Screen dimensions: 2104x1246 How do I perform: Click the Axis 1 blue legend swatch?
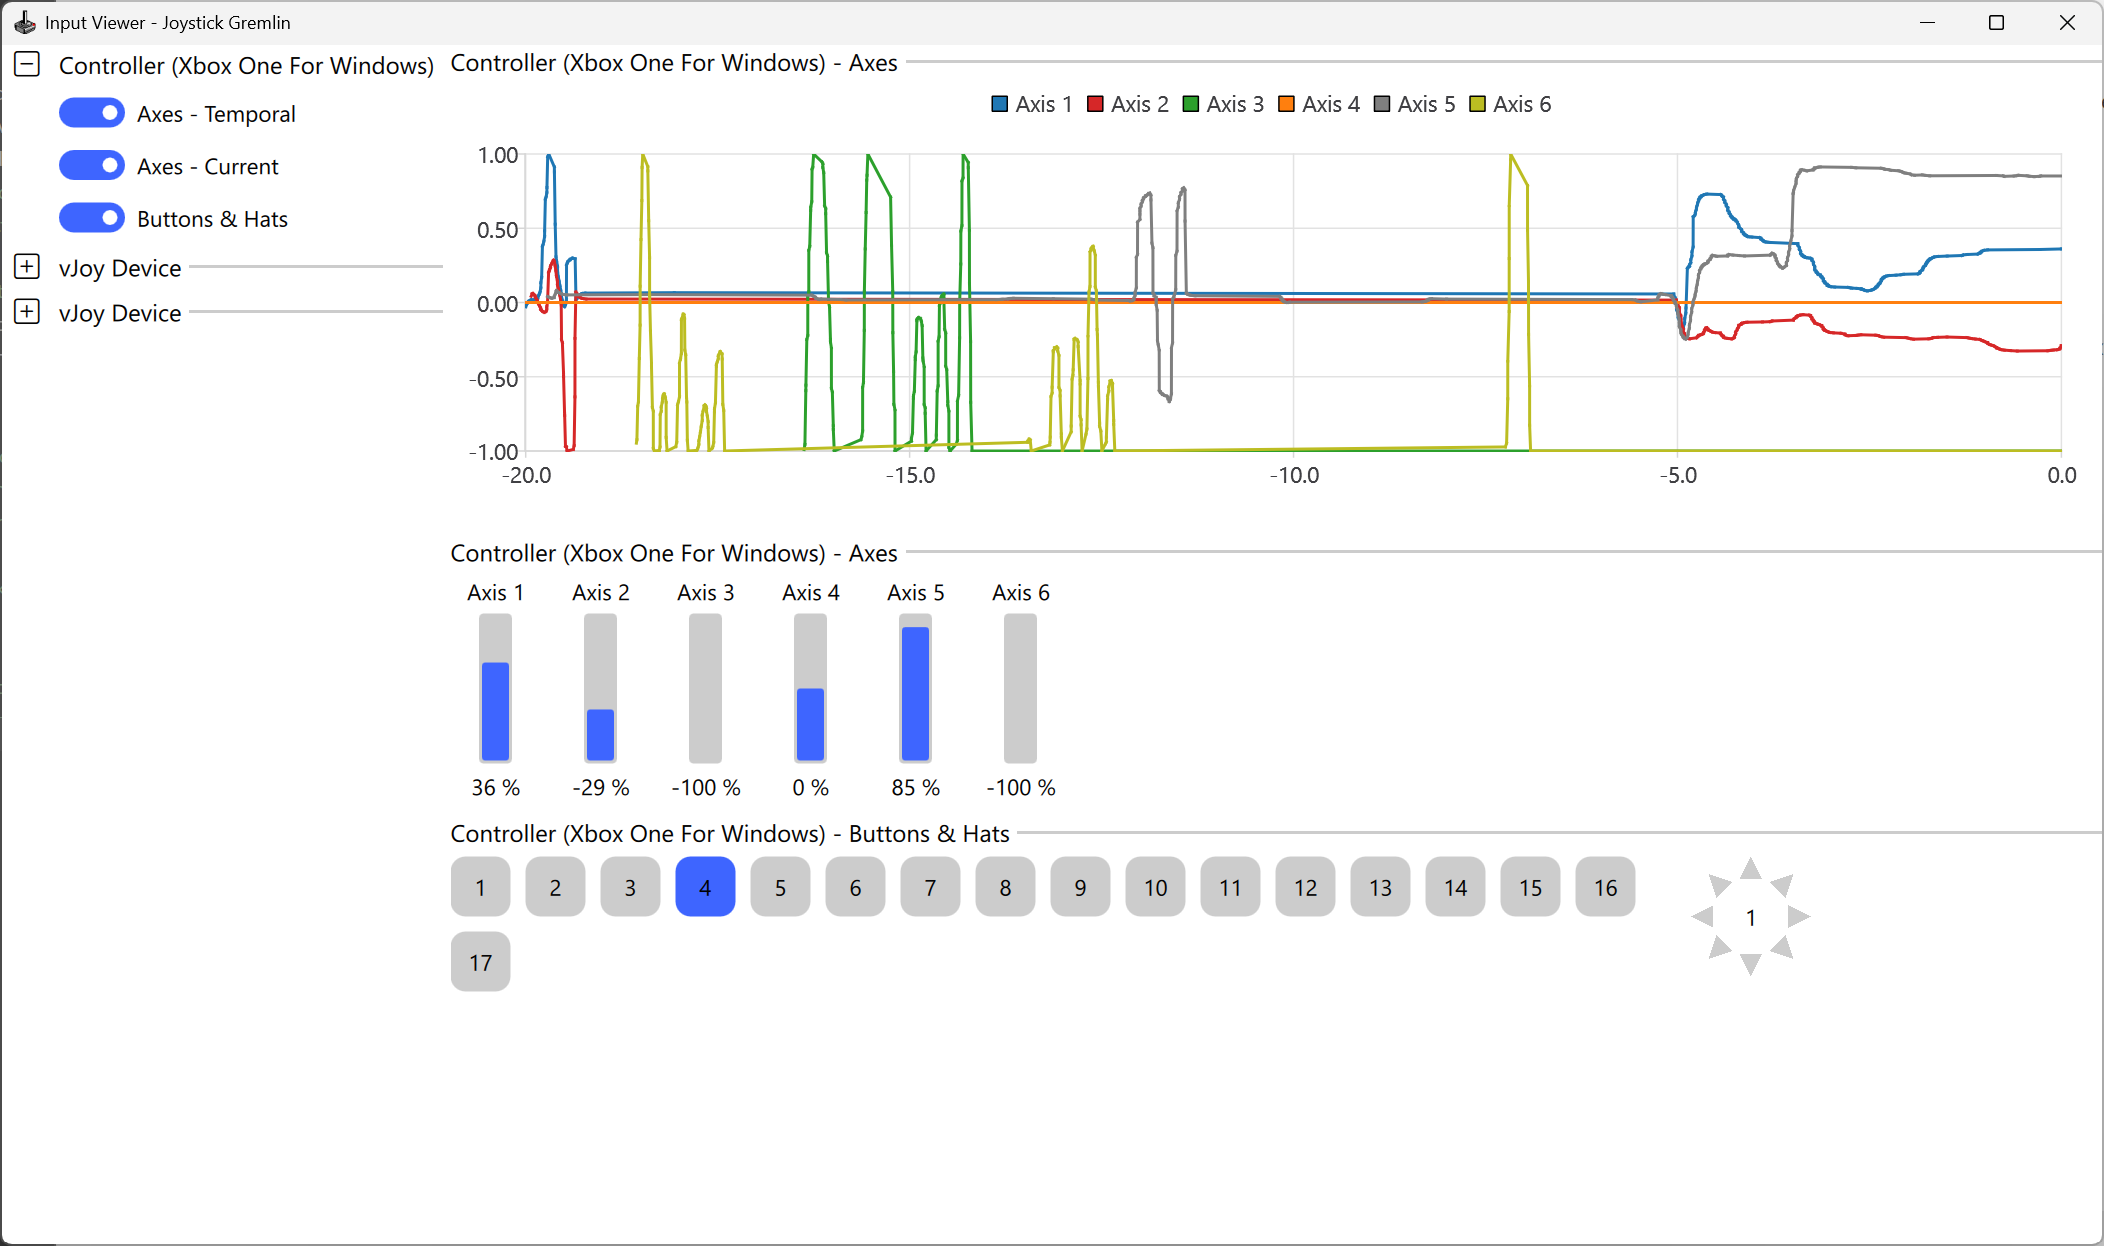pyautogui.click(x=999, y=104)
